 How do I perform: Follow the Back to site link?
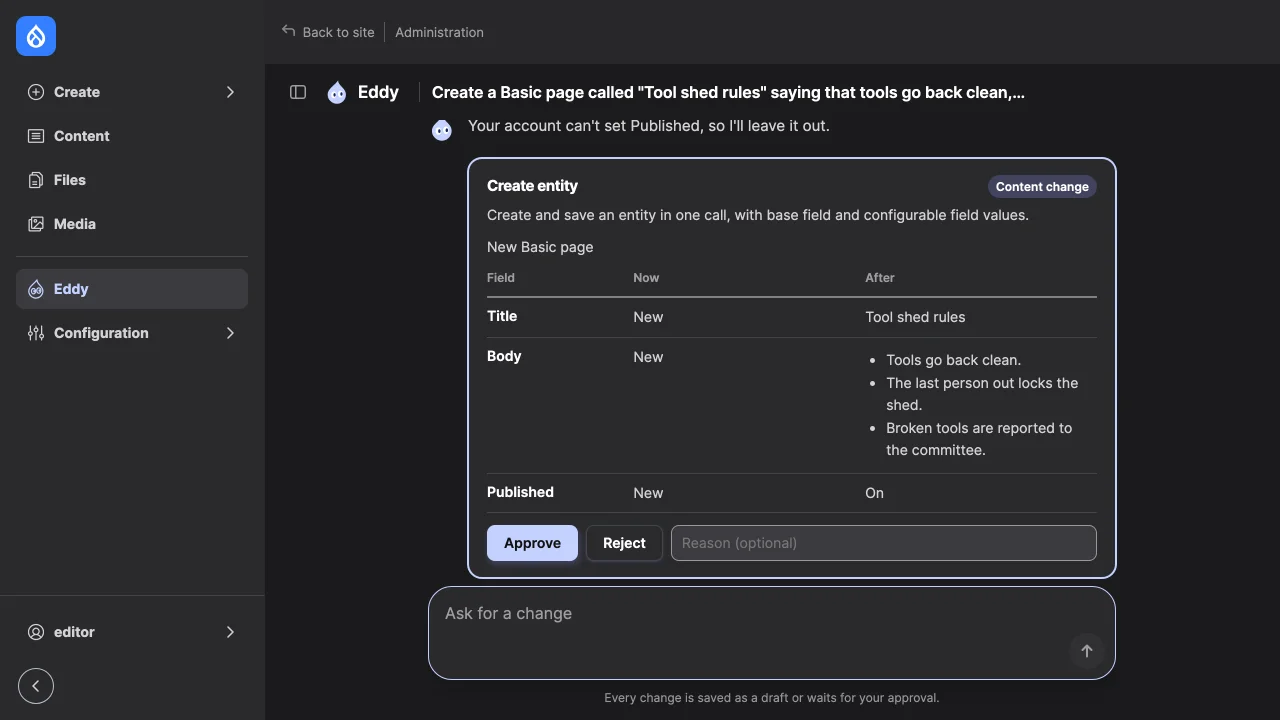tap(328, 32)
